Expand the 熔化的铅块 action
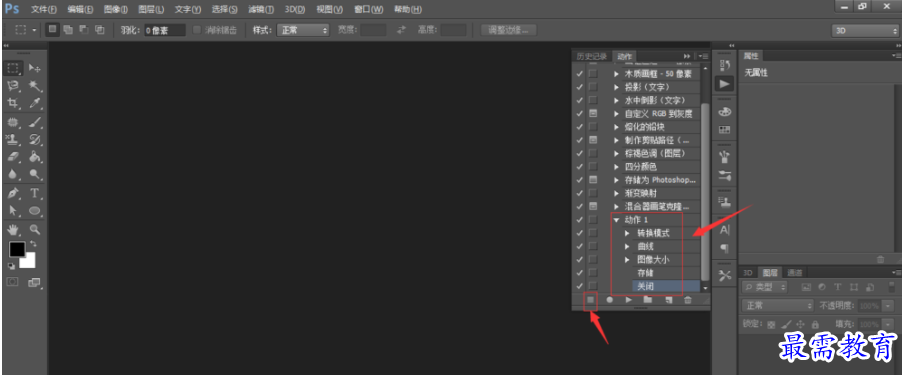This screenshot has width=903, height=378. (617, 127)
